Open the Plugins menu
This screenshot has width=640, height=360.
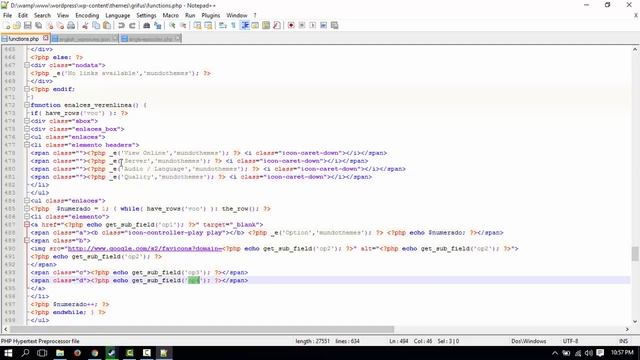click(x=211, y=15)
